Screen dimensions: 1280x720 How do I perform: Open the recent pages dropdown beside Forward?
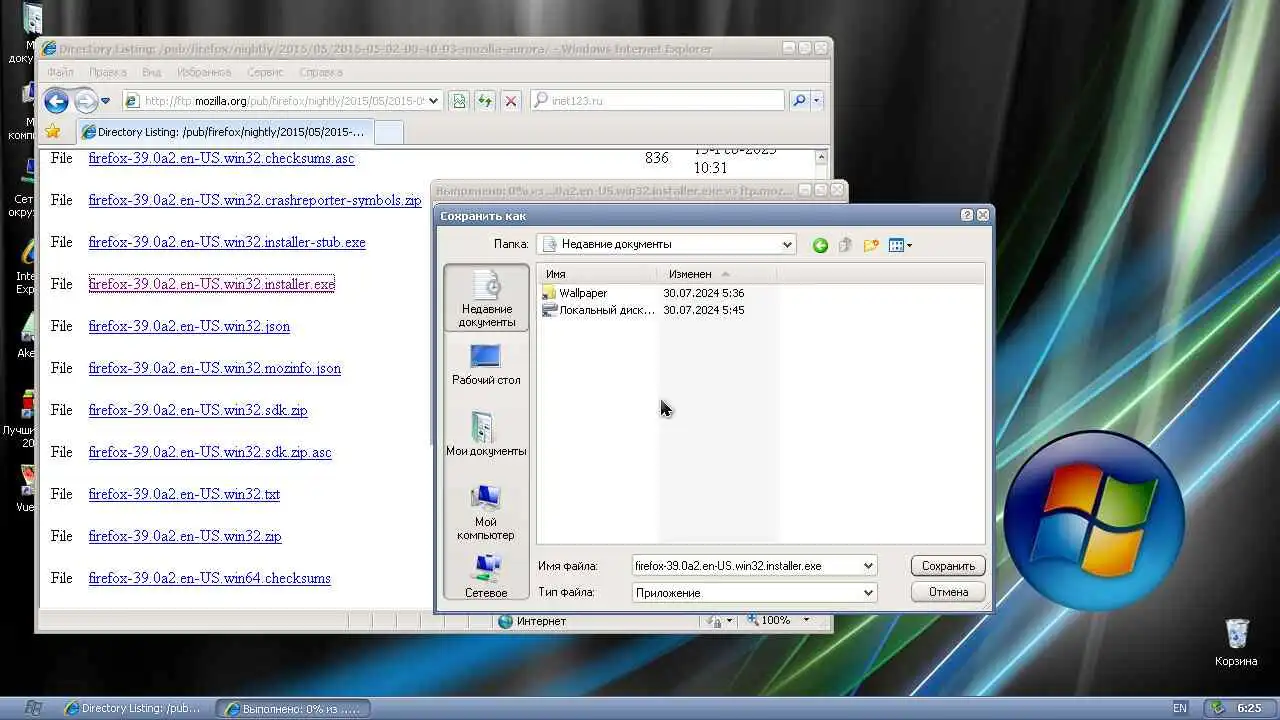point(105,101)
